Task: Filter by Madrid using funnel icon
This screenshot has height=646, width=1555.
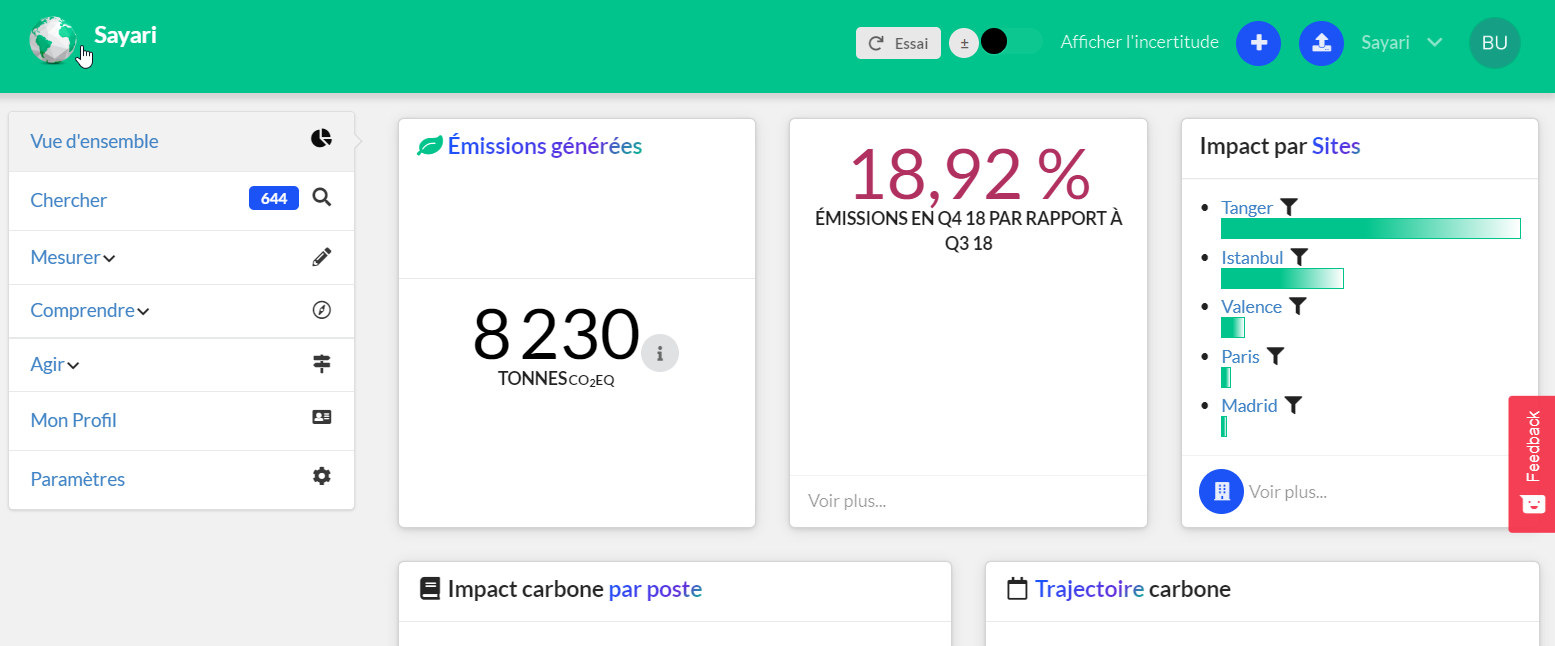Action: coord(1294,405)
